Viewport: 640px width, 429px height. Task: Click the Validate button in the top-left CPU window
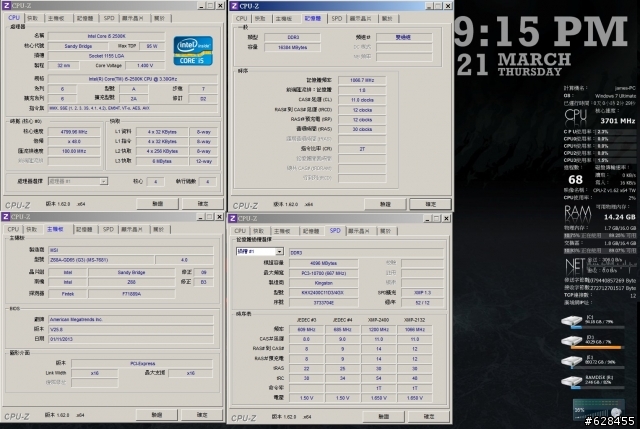coord(158,203)
